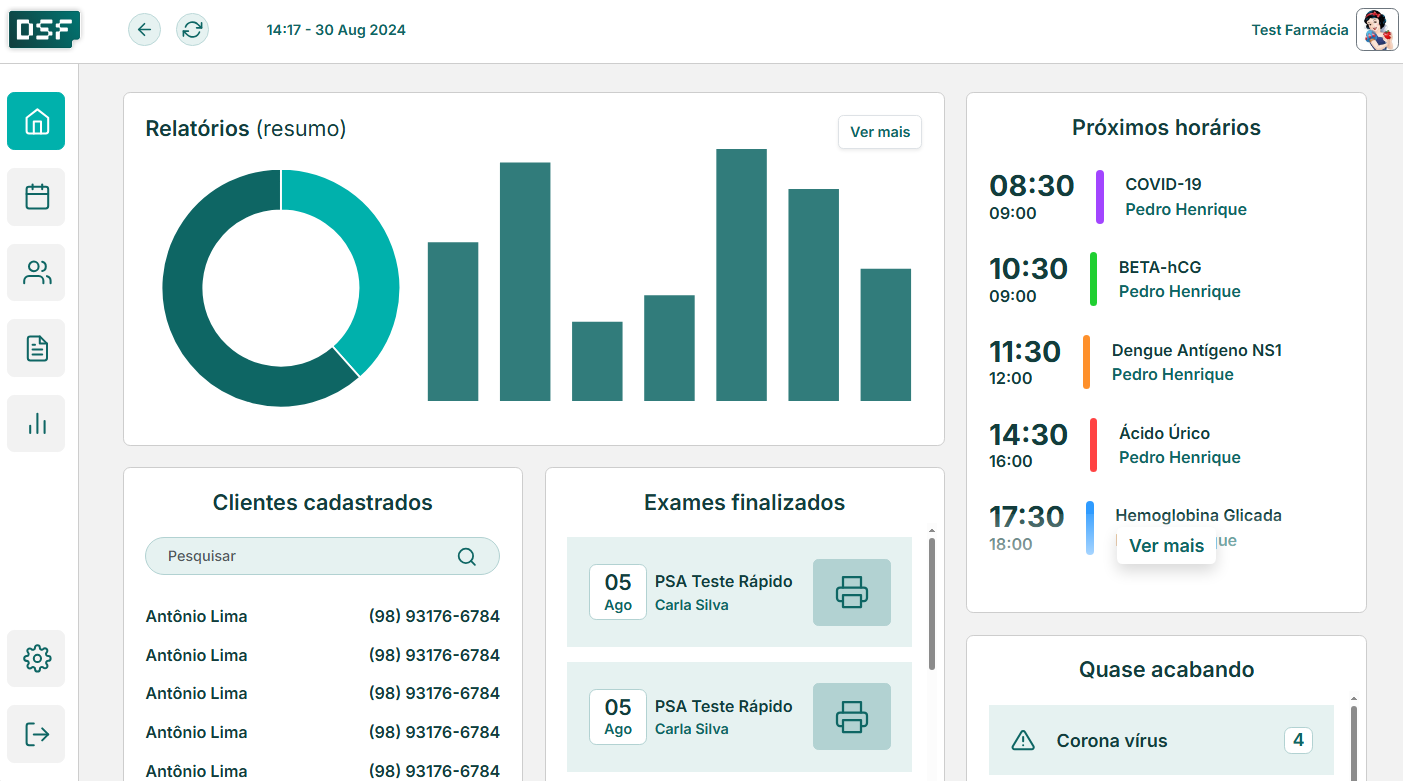Select the 08:30 COVID-19 appointment
This screenshot has width=1403, height=781.
[1166, 197]
